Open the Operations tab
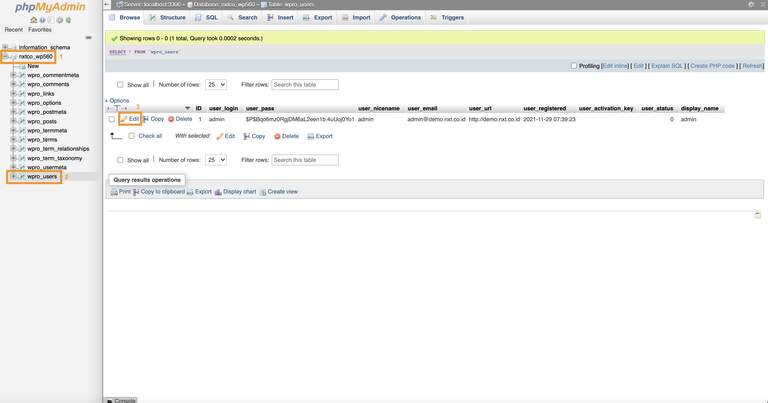This screenshot has height=403, width=768. 400,18
